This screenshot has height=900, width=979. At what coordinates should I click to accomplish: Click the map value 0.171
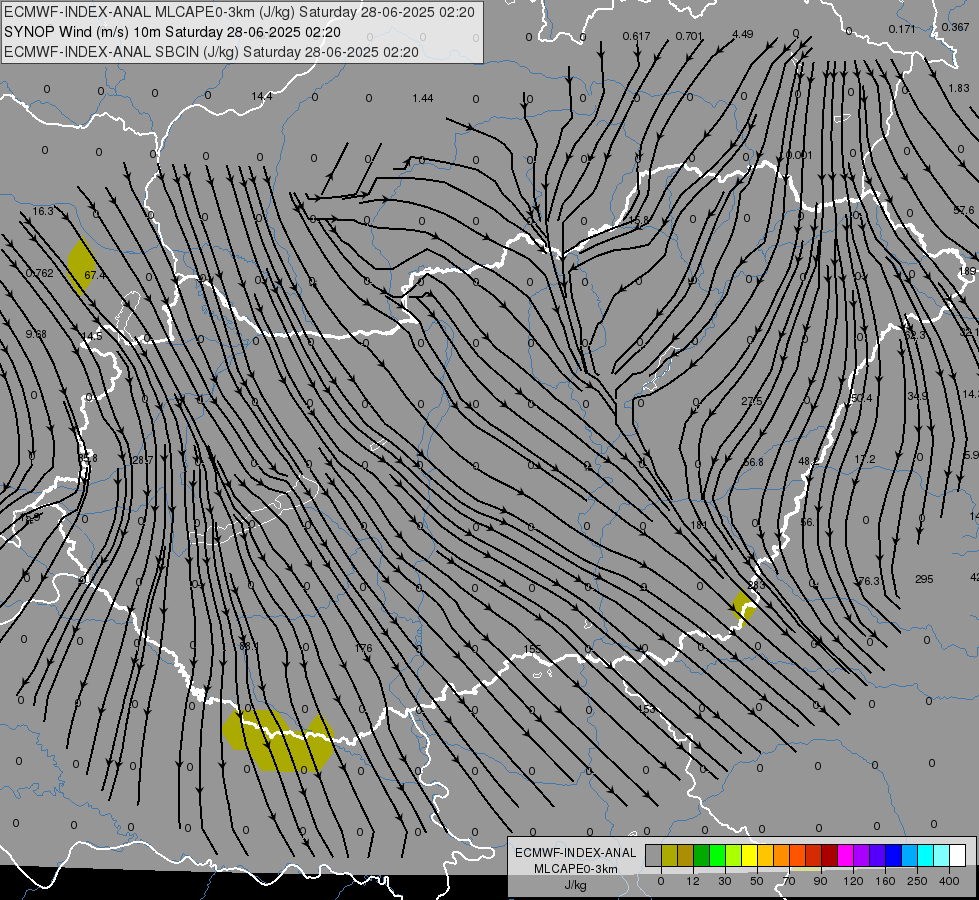(x=902, y=29)
